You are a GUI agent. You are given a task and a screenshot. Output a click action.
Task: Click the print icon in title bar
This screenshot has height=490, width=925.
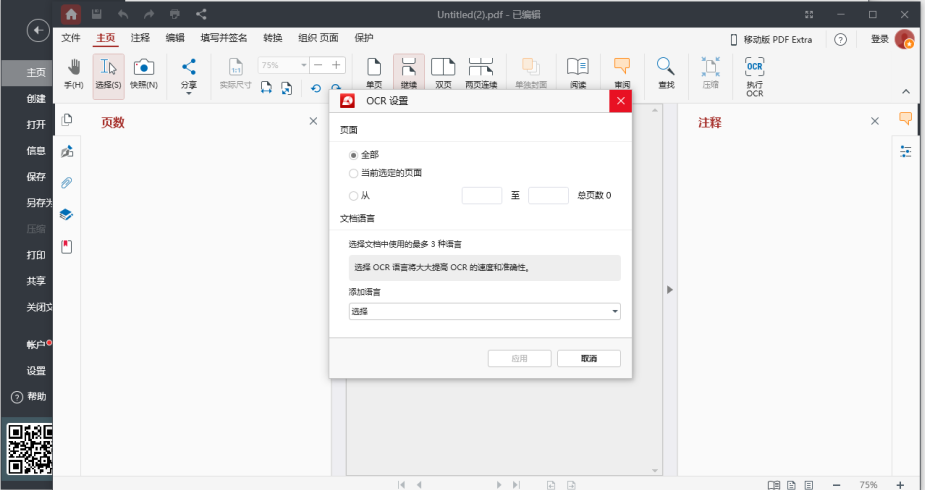click(x=175, y=14)
